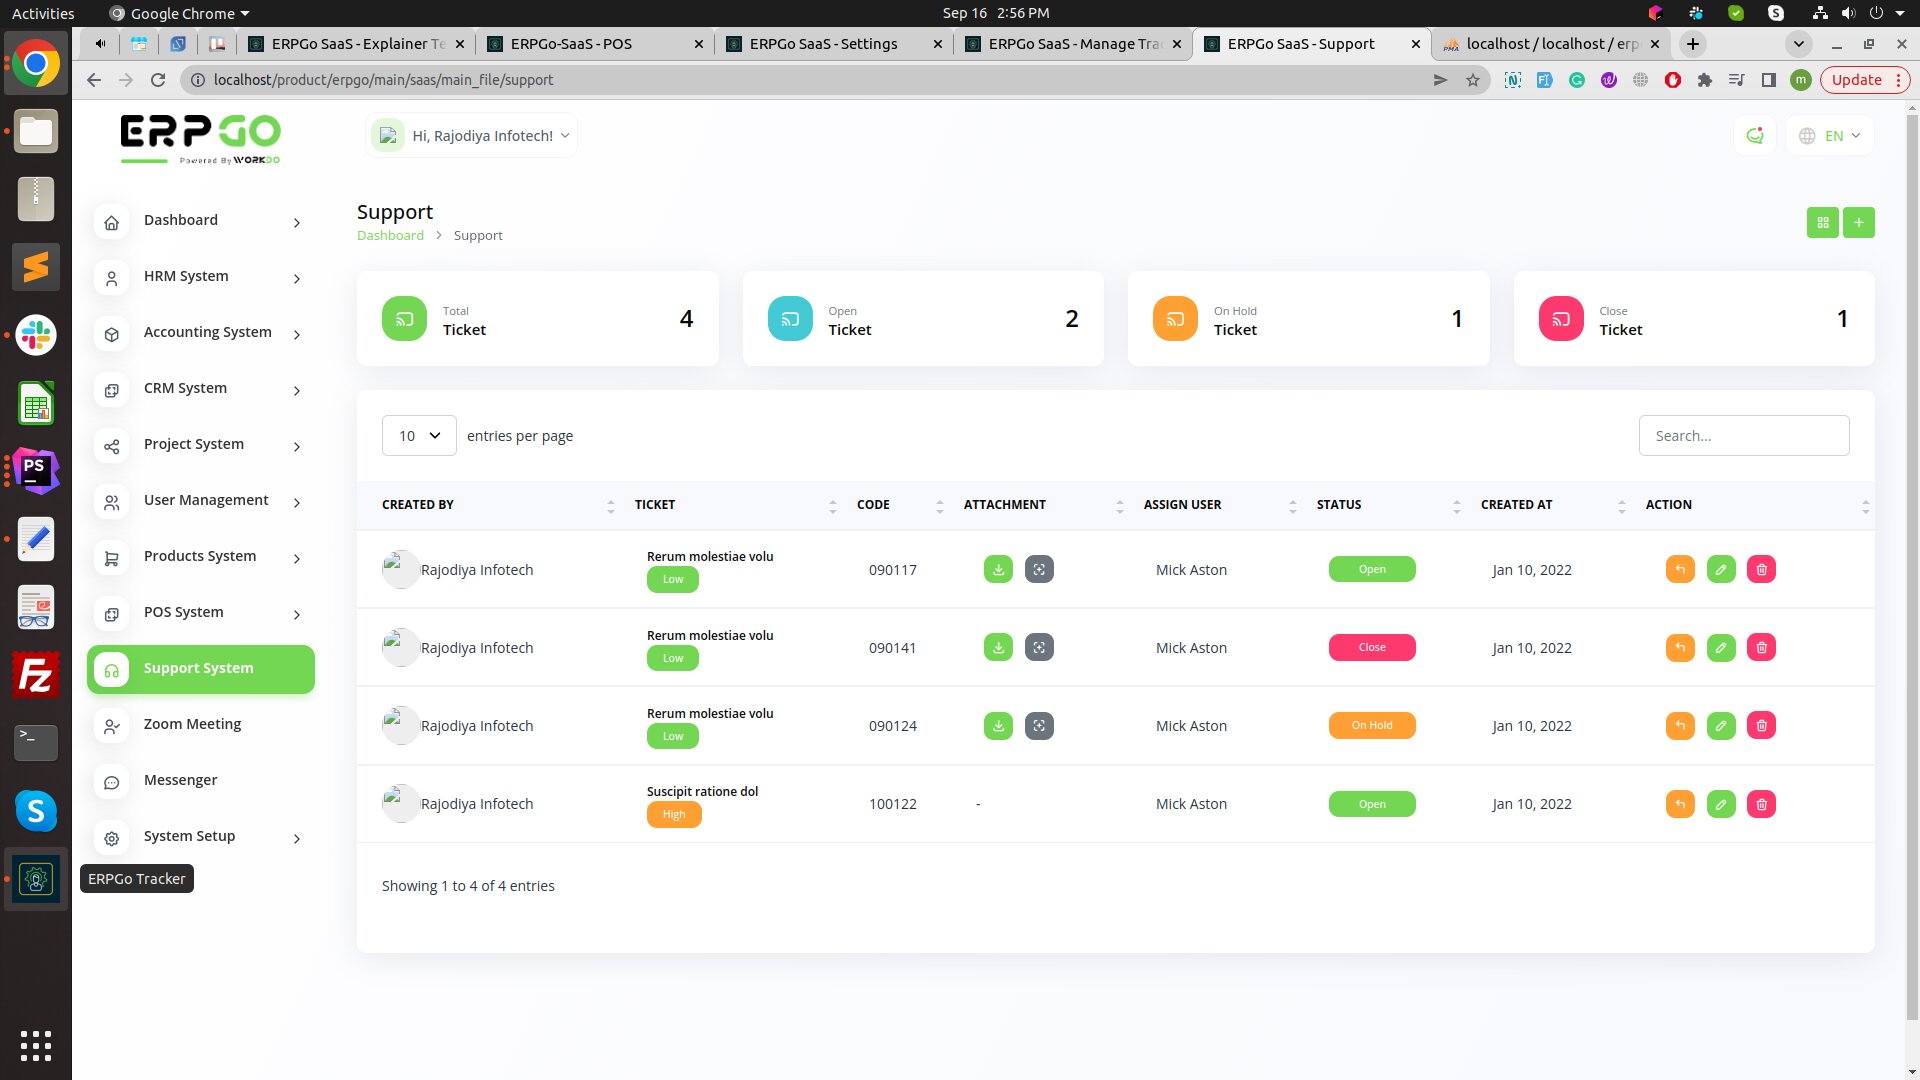Image resolution: width=1920 pixels, height=1080 pixels.
Task: Download attachment for ticket 090117
Action: pyautogui.click(x=998, y=569)
